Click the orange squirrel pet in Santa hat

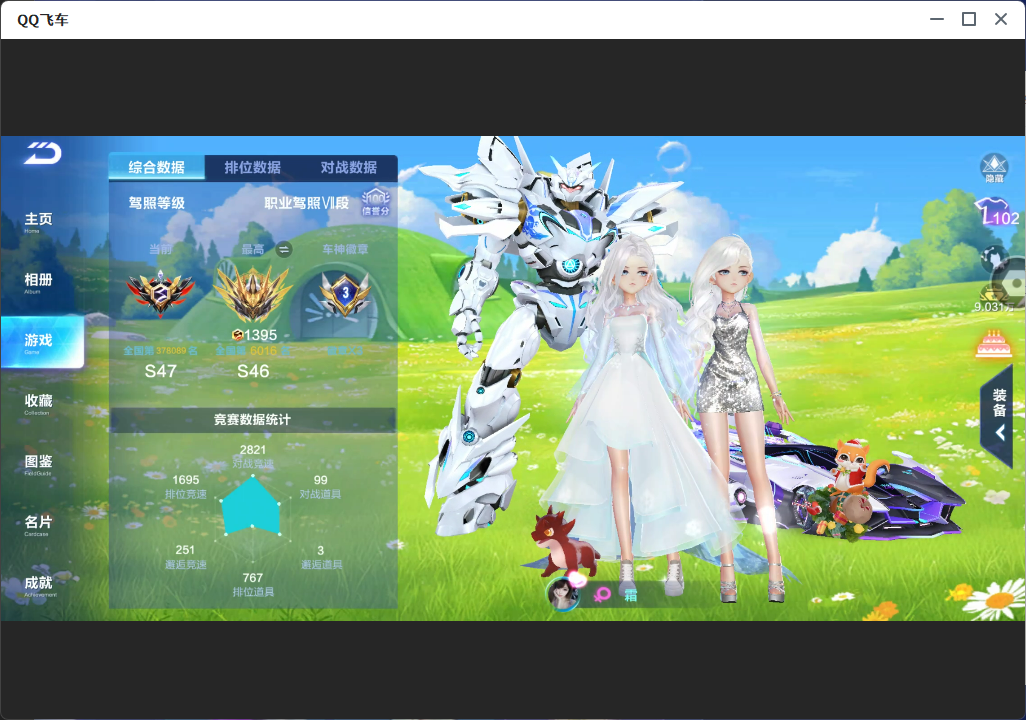854,466
